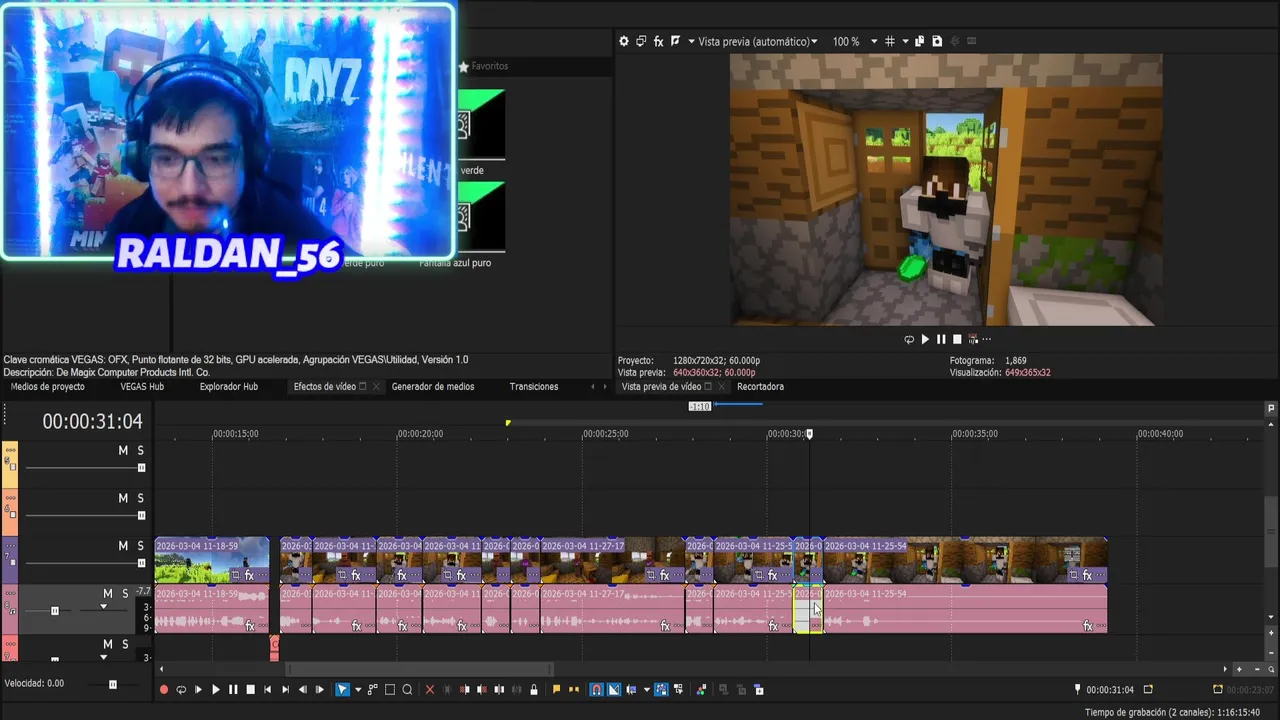Mute video track 7 with M button
The image size is (1280, 720).
tap(124, 546)
